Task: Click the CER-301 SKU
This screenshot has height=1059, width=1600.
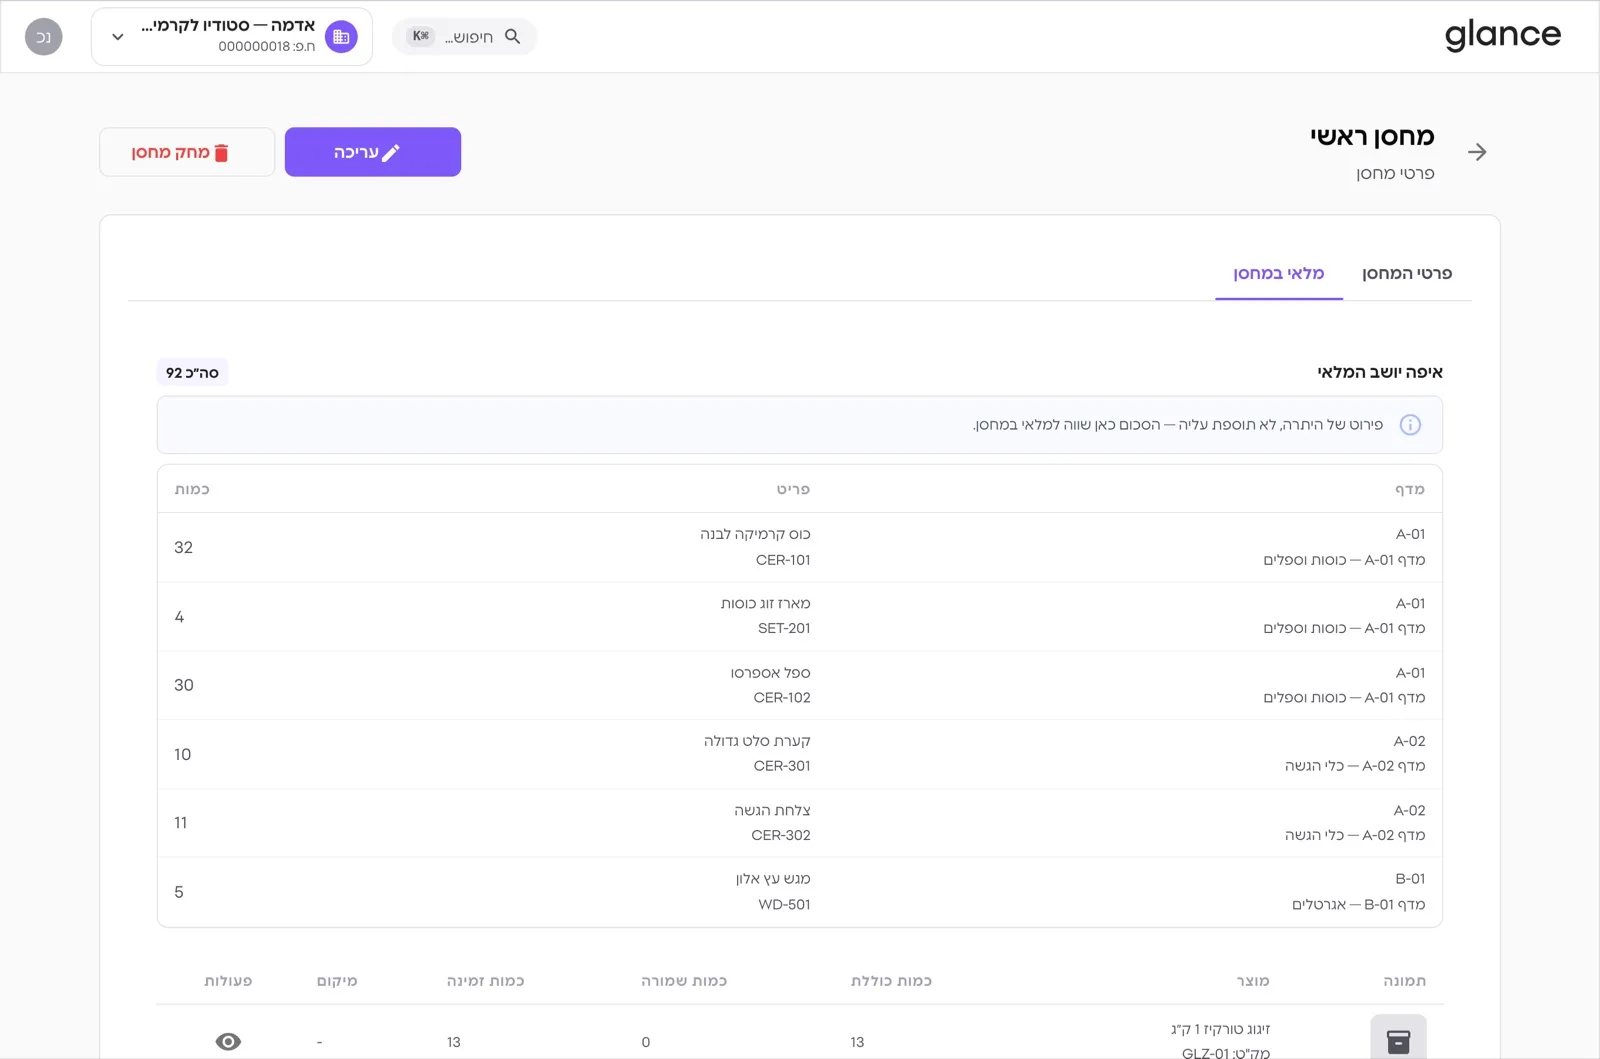Action: coord(782,766)
